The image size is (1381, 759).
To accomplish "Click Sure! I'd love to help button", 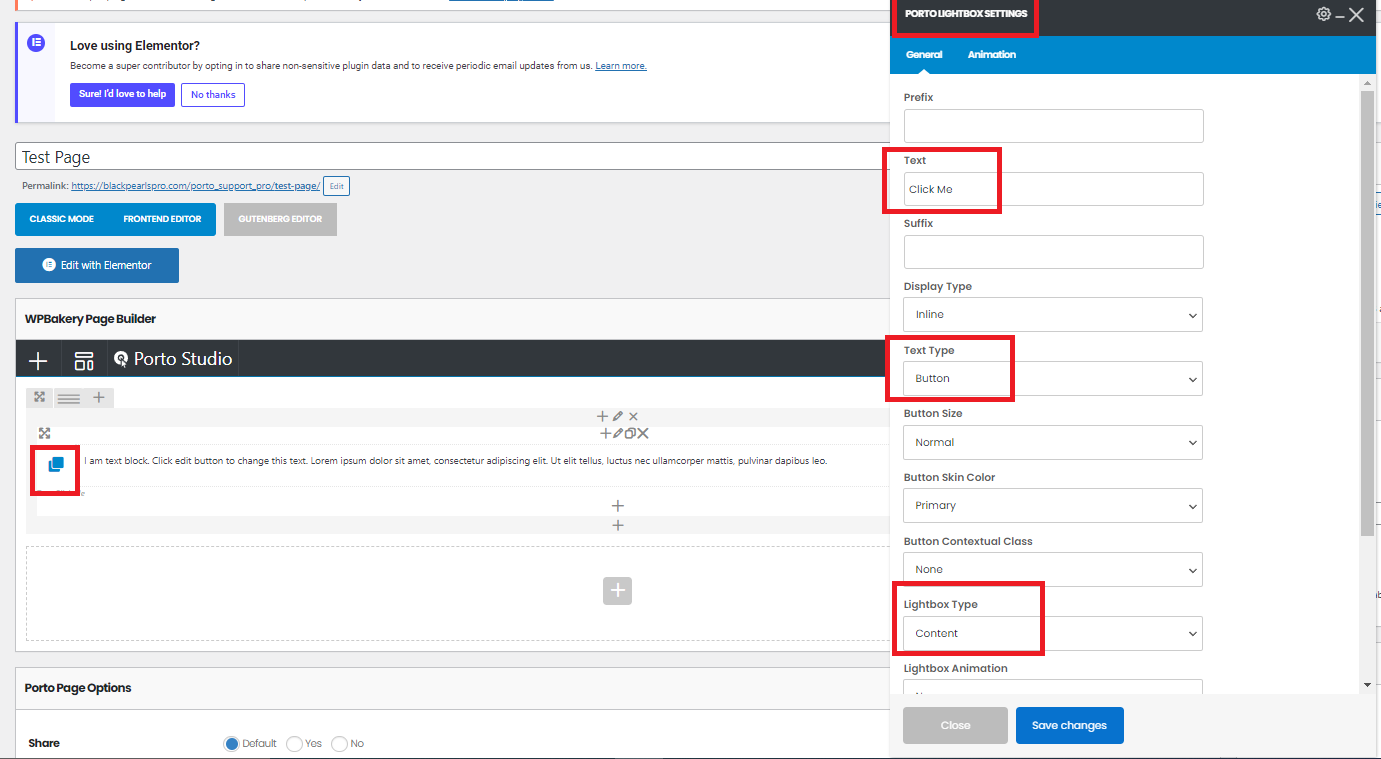I will coord(123,94).
